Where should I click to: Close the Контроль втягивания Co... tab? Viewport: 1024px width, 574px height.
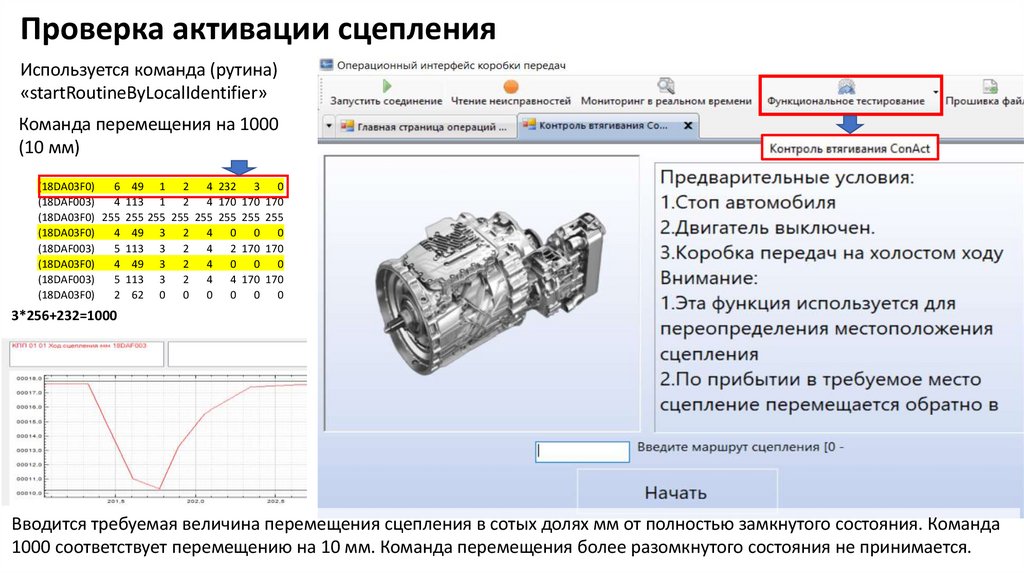(688, 125)
